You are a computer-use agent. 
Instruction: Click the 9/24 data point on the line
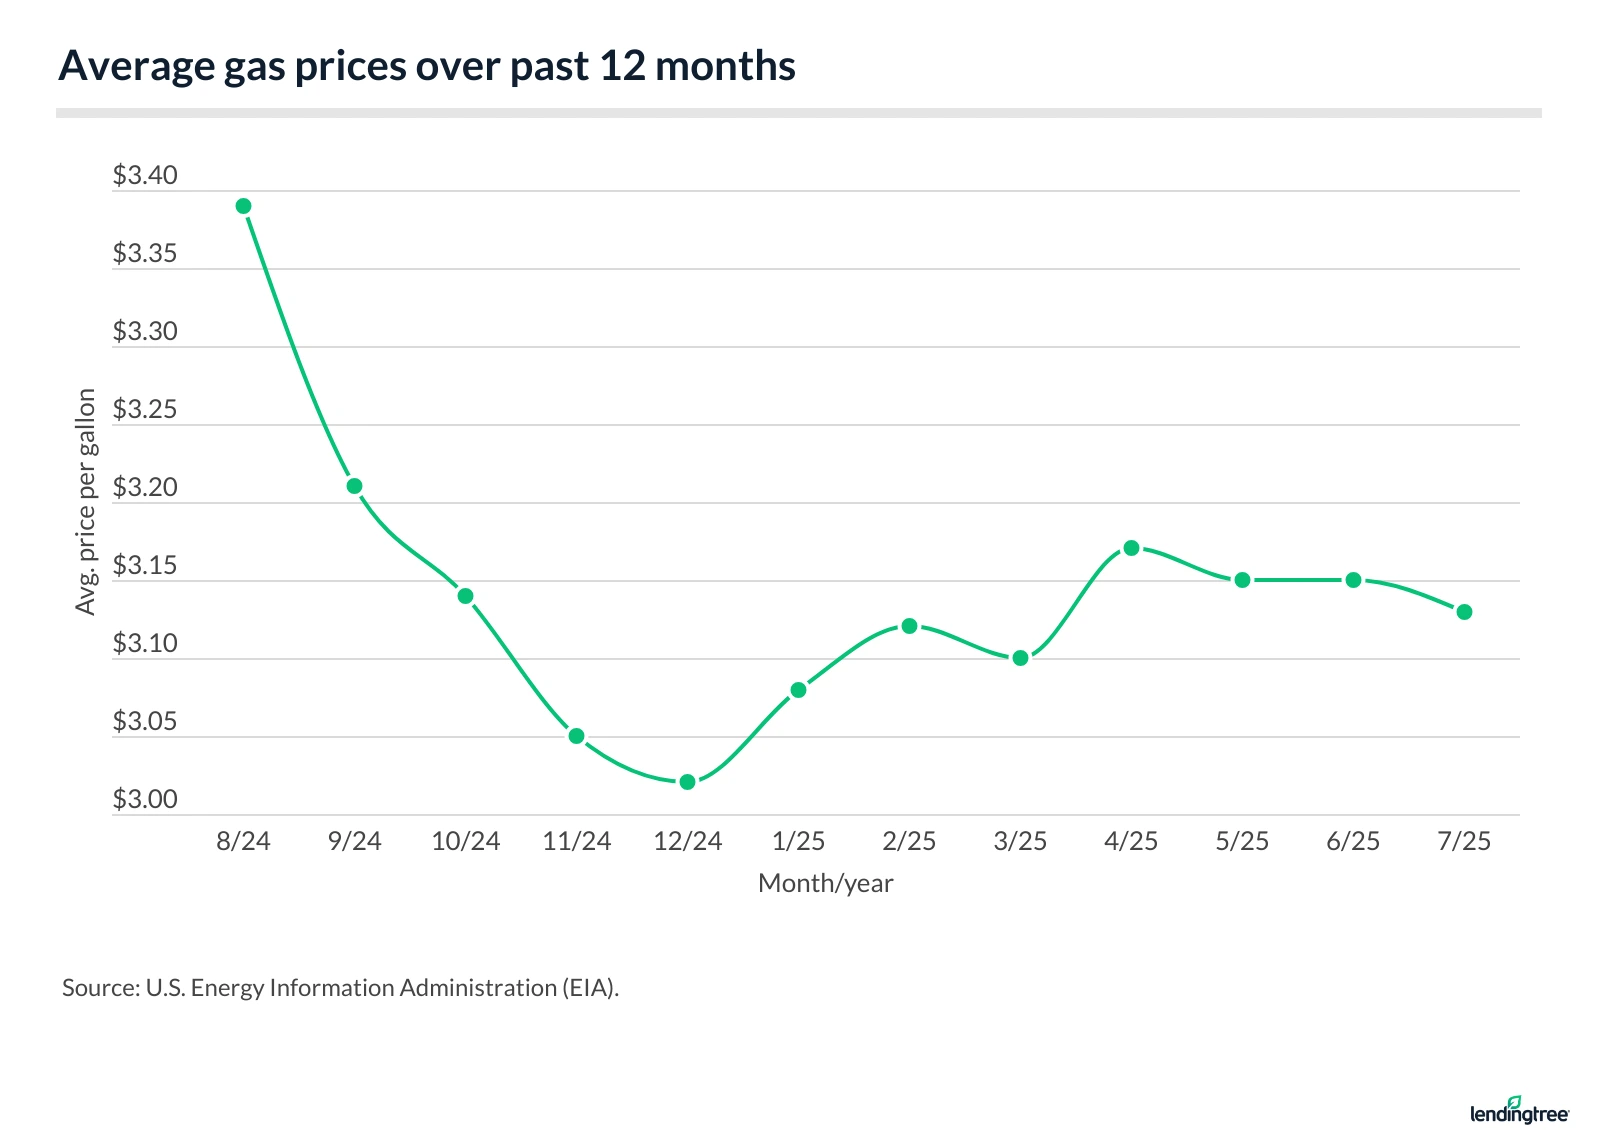(354, 486)
